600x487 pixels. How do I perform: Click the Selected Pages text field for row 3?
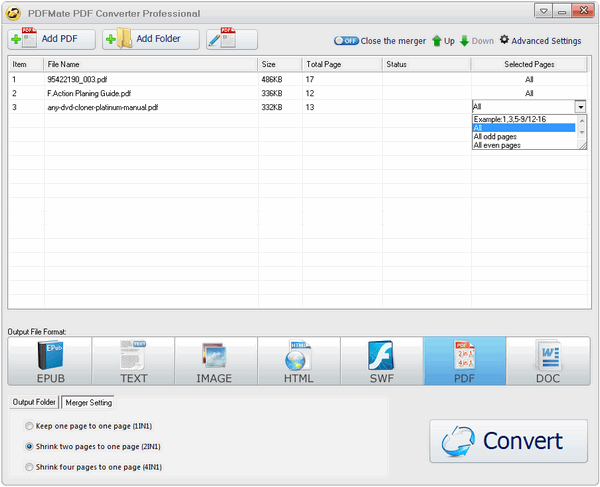[523, 107]
